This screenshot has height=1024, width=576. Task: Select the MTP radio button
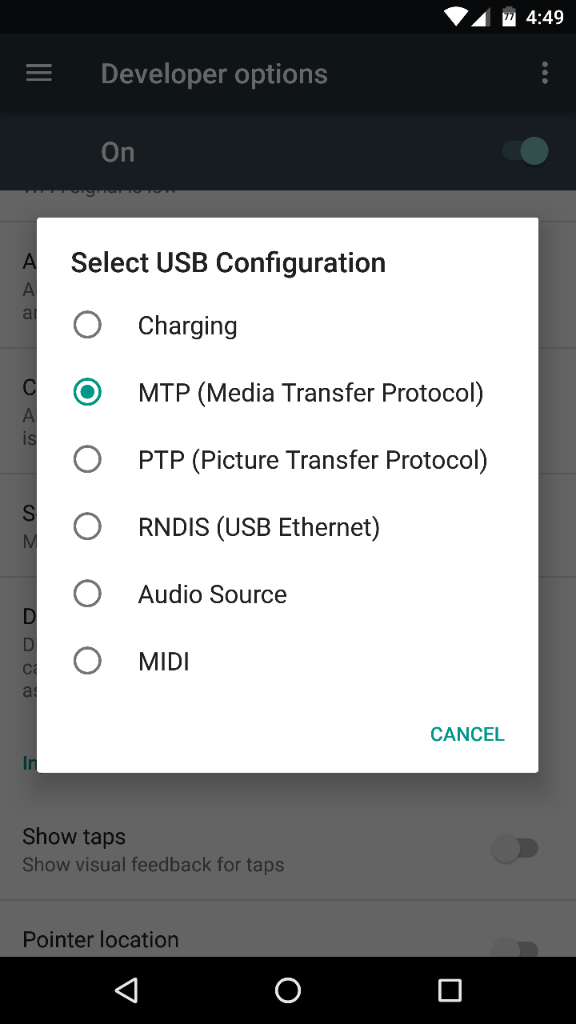point(88,392)
